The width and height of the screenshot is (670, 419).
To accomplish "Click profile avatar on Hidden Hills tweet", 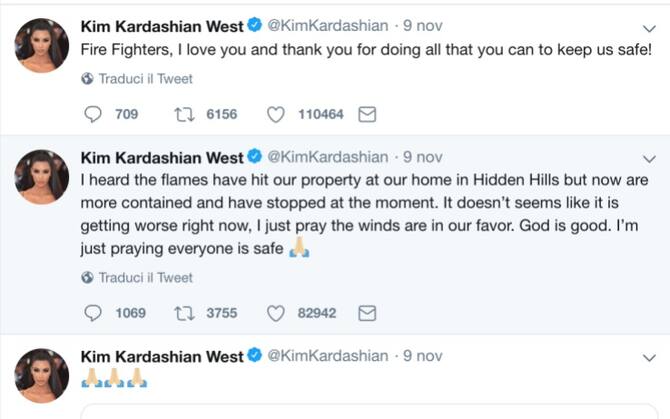I will click(41, 176).
